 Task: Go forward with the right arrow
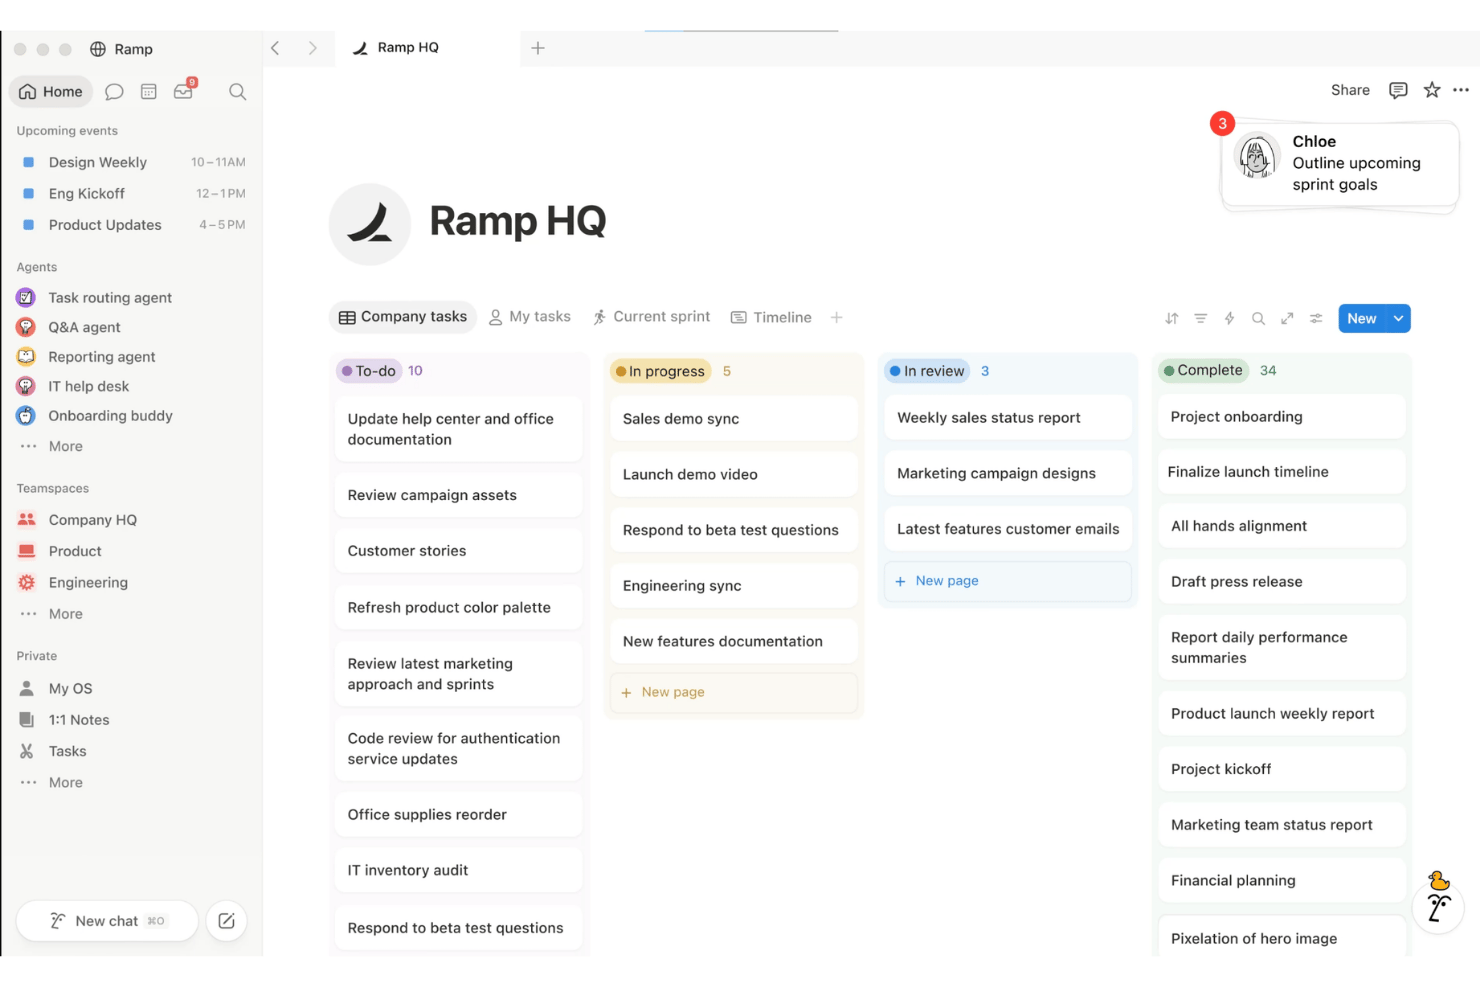(312, 48)
